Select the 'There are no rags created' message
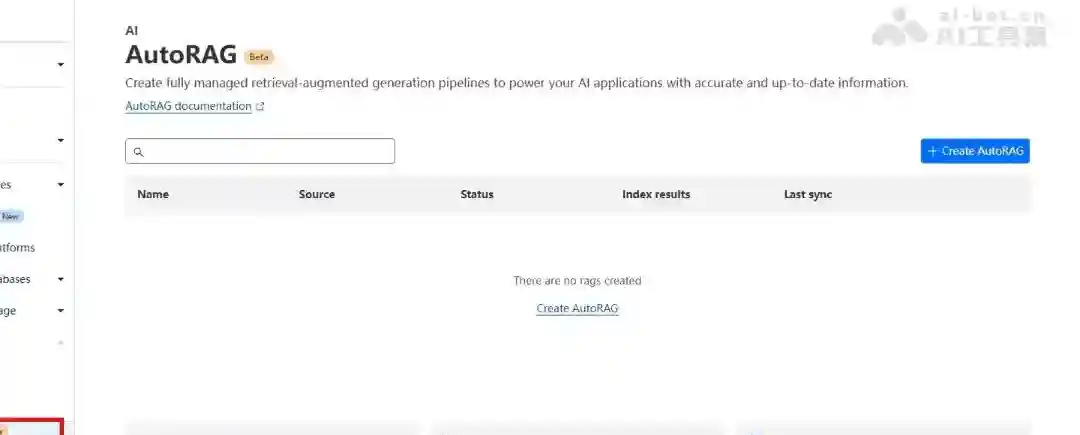 click(x=577, y=281)
